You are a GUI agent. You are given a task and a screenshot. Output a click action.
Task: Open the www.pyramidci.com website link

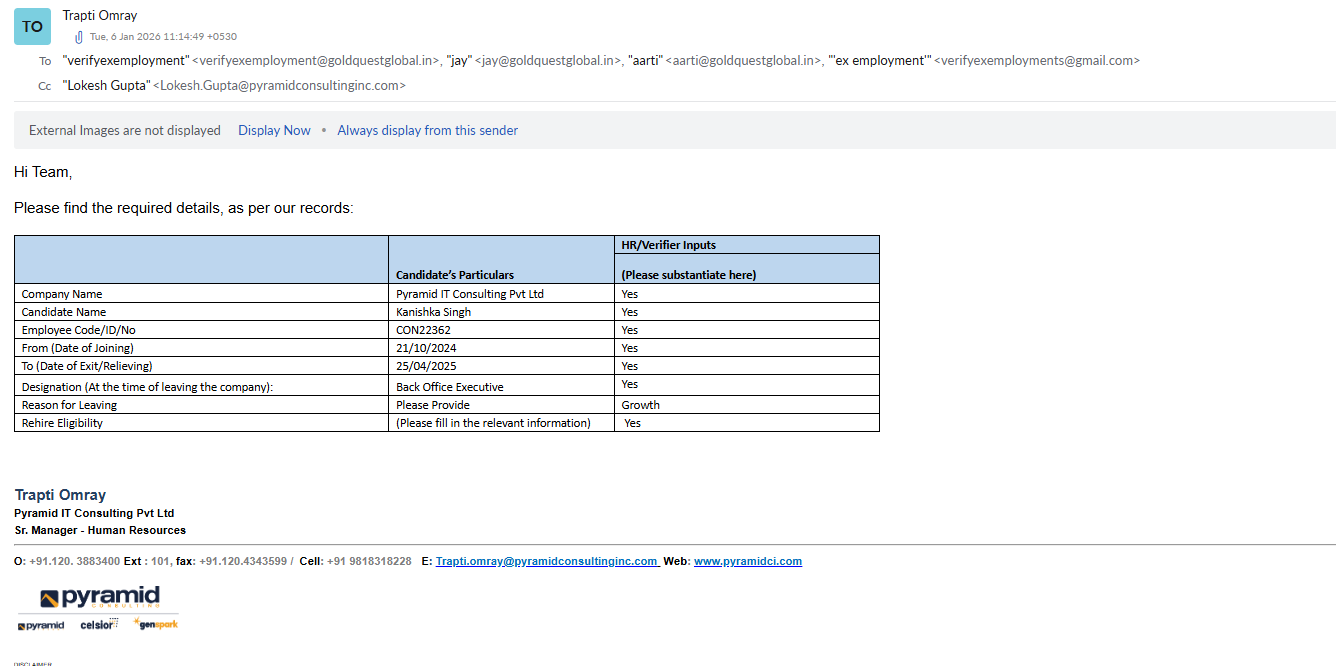point(747,561)
